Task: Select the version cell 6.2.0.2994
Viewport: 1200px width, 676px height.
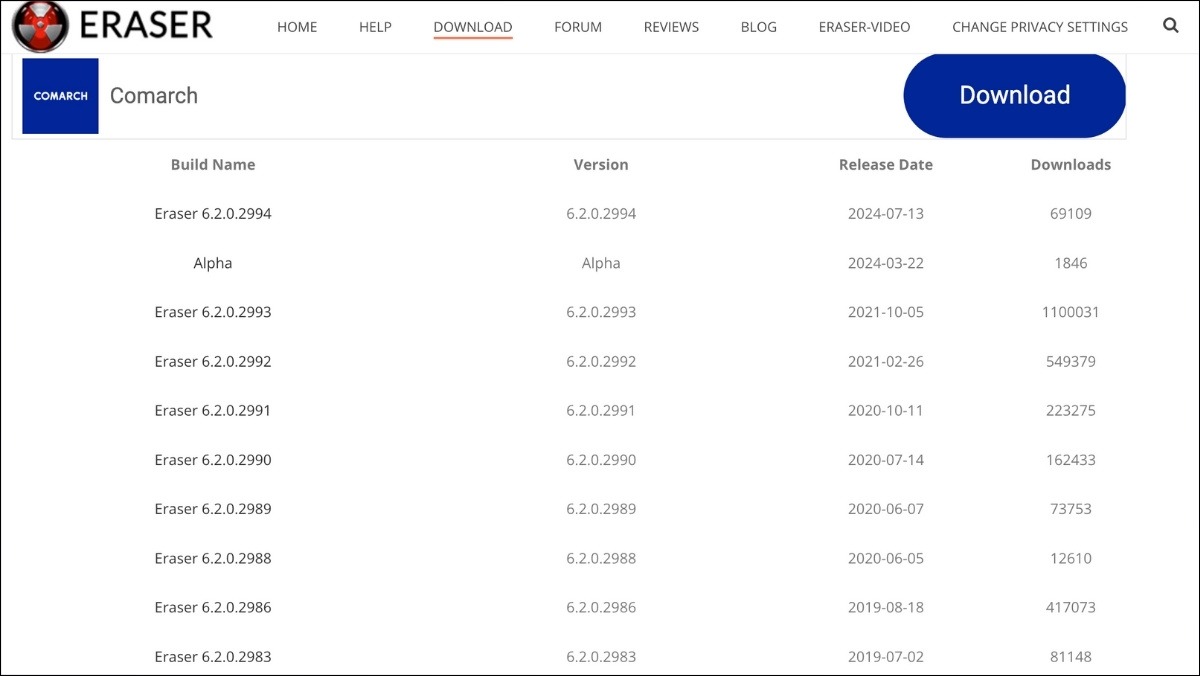Action: pos(601,214)
